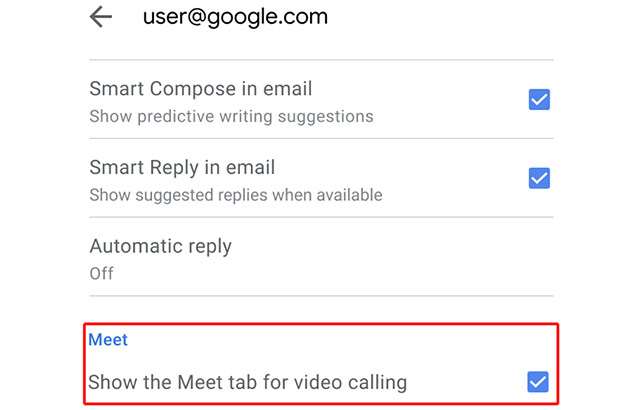Click gap between Smart Compose text and checkbox
The height and width of the screenshot is (410, 640).
tap(450, 100)
